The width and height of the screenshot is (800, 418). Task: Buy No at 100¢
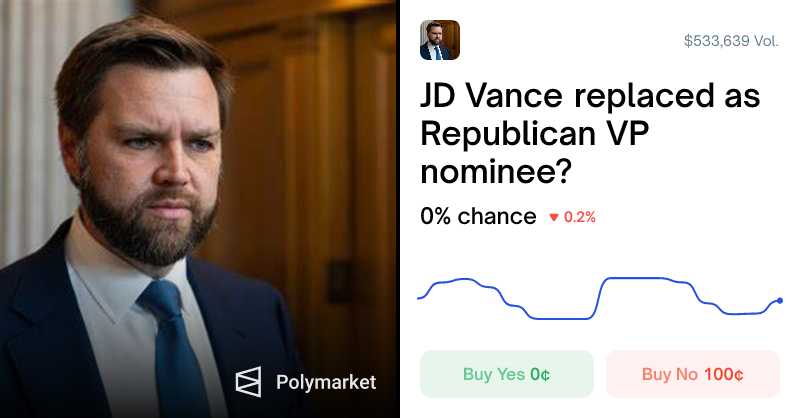tap(692, 374)
